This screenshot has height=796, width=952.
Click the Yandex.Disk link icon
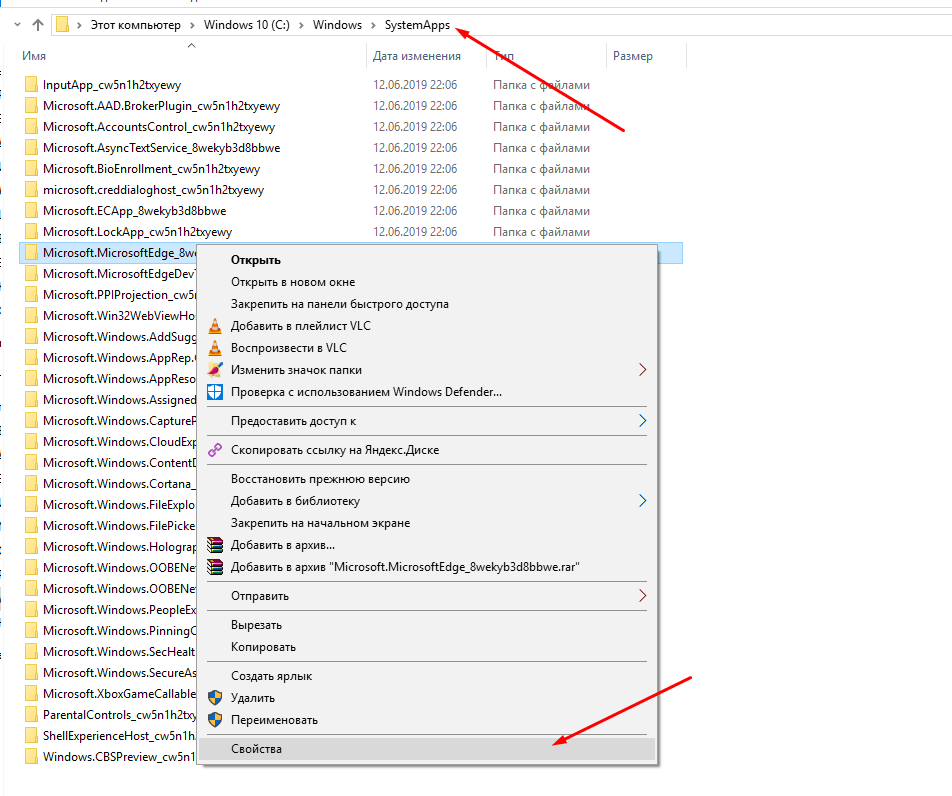coord(215,450)
